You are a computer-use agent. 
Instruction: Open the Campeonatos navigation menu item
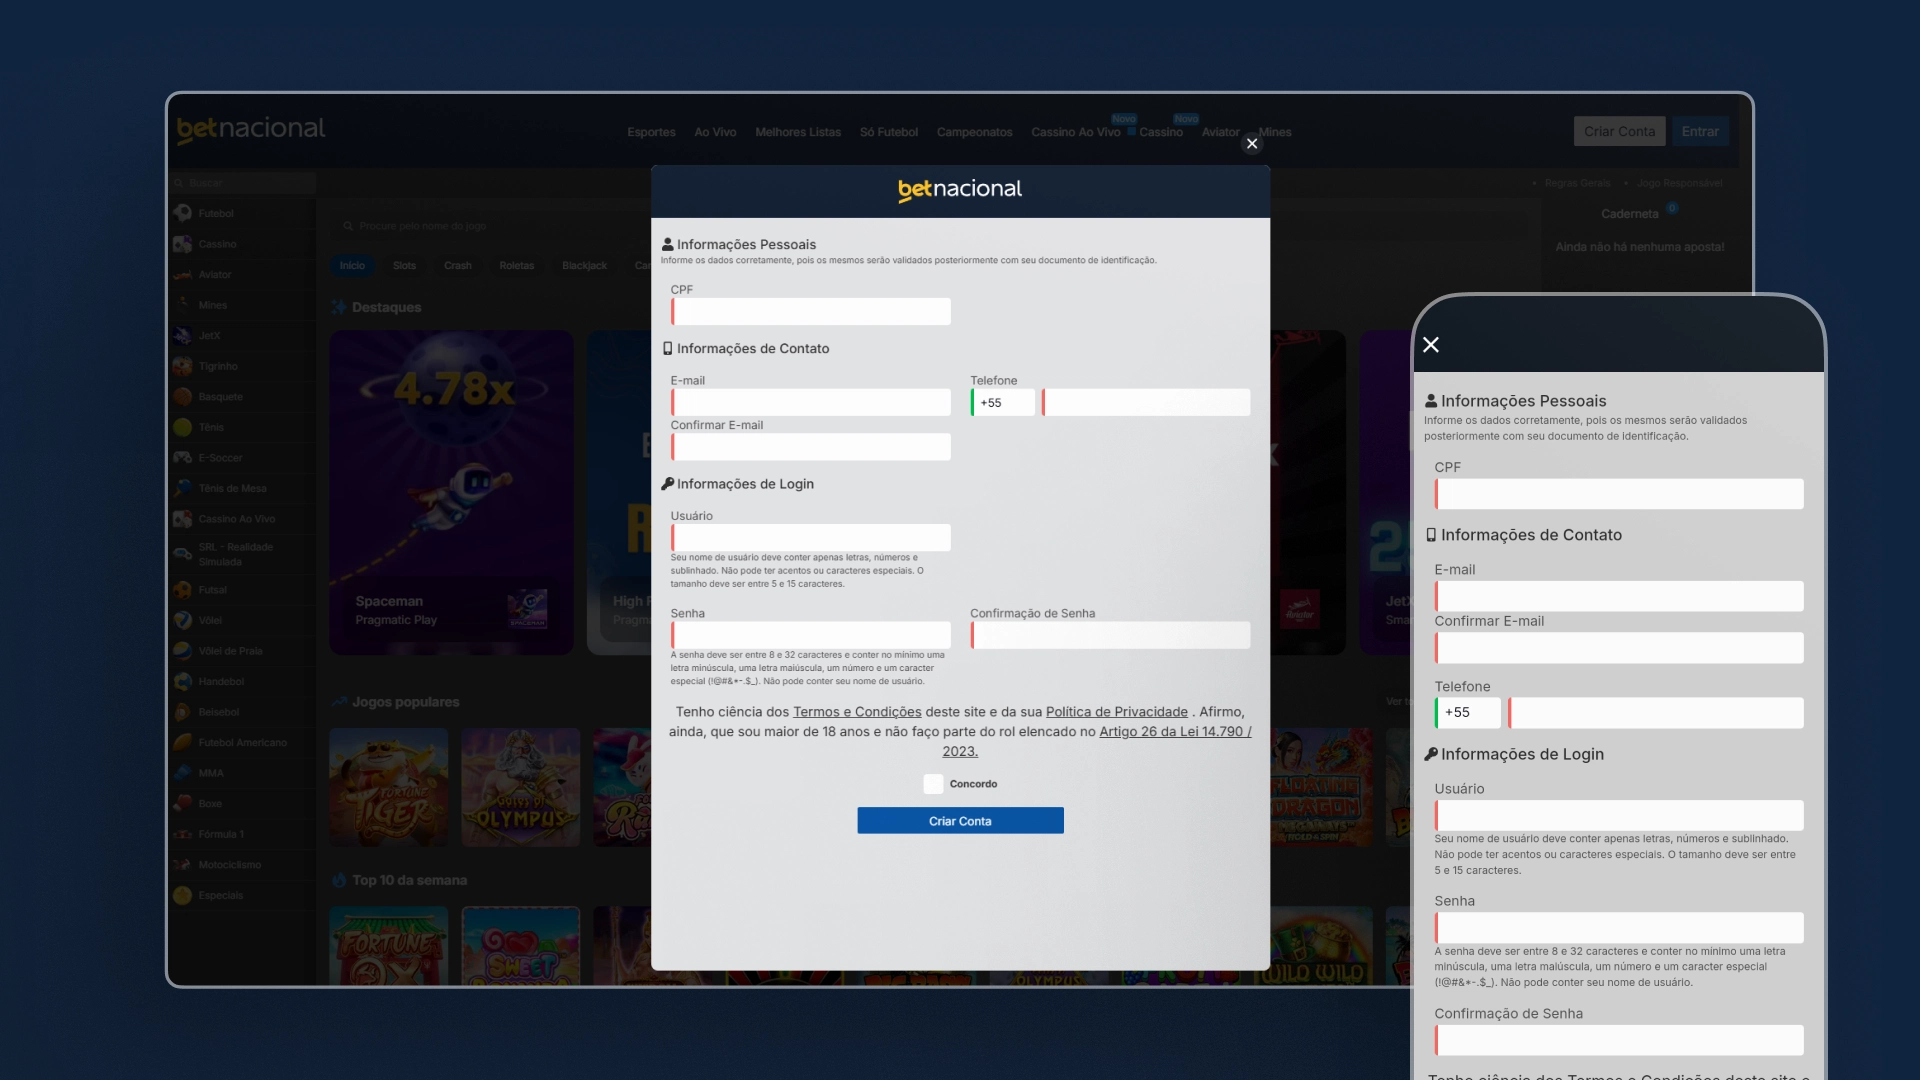[973, 132]
